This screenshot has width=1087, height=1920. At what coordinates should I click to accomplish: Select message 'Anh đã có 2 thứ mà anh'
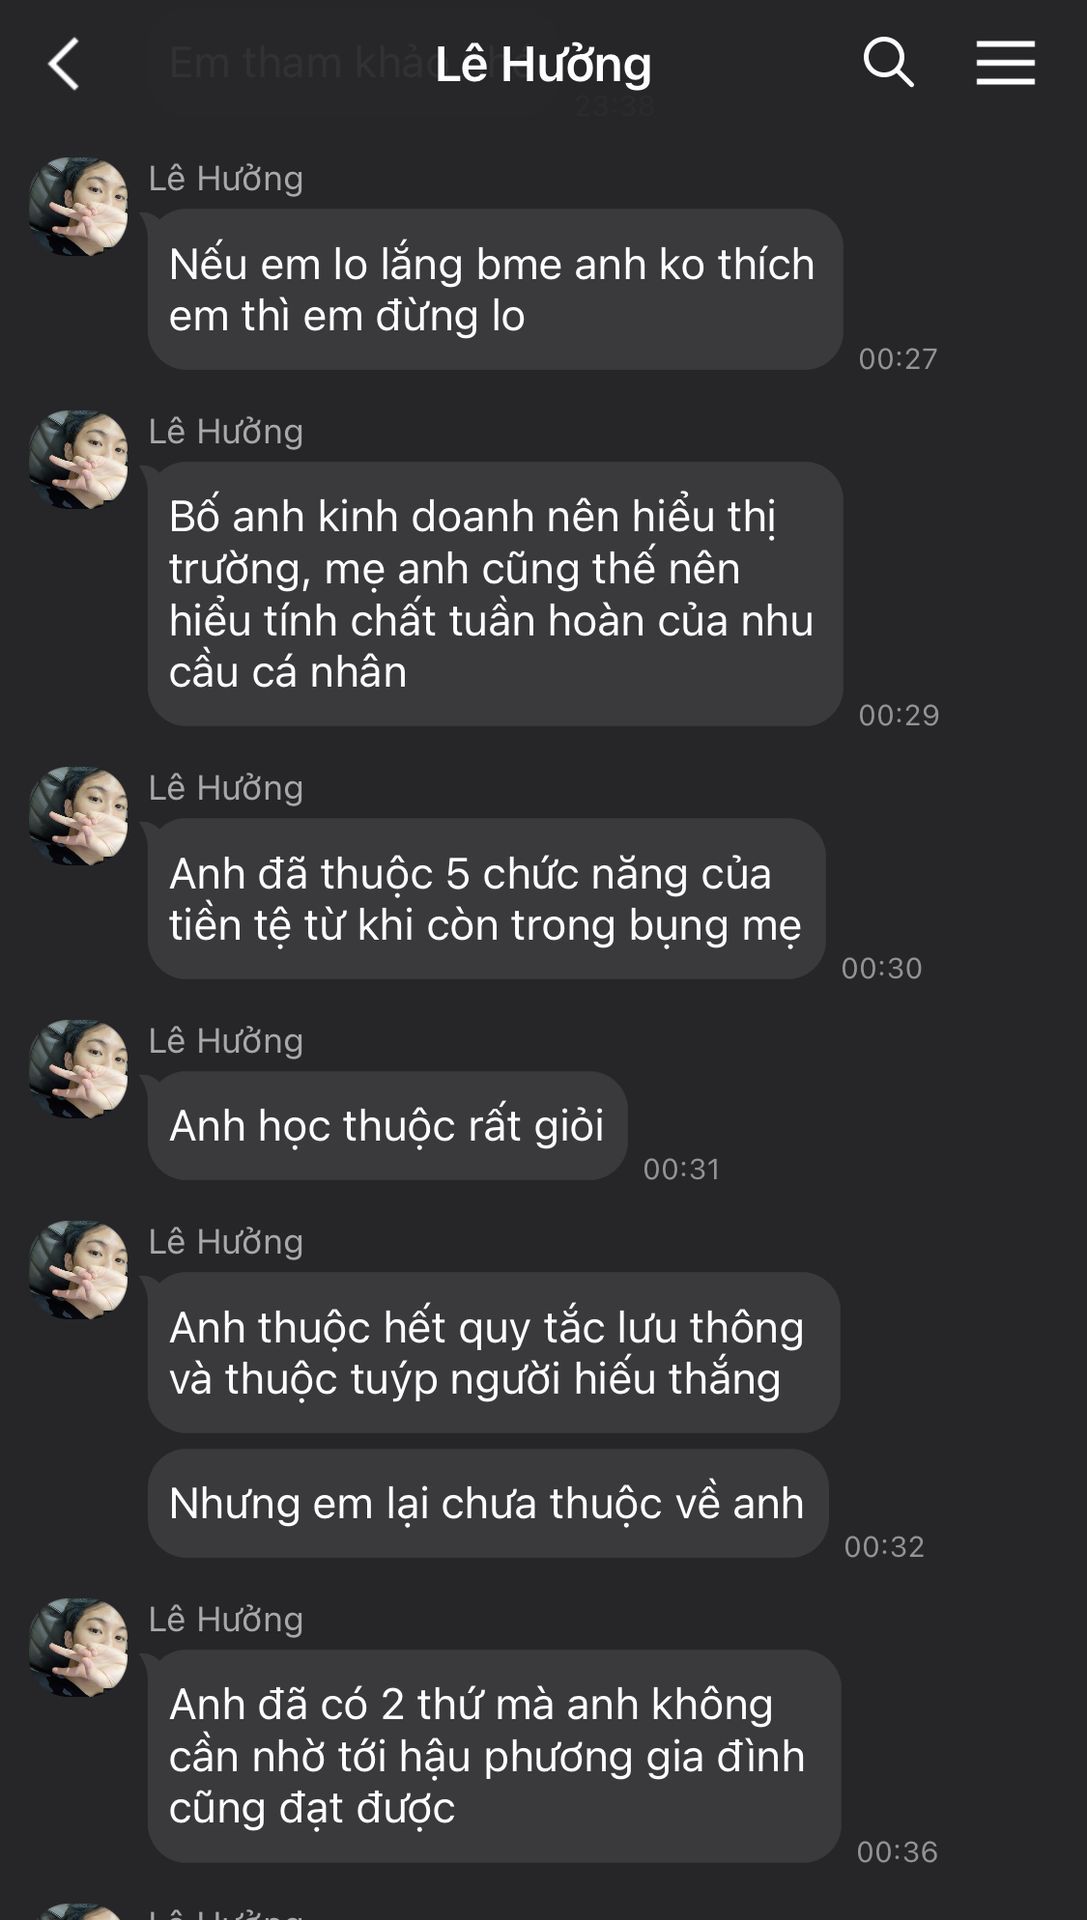495,1756
